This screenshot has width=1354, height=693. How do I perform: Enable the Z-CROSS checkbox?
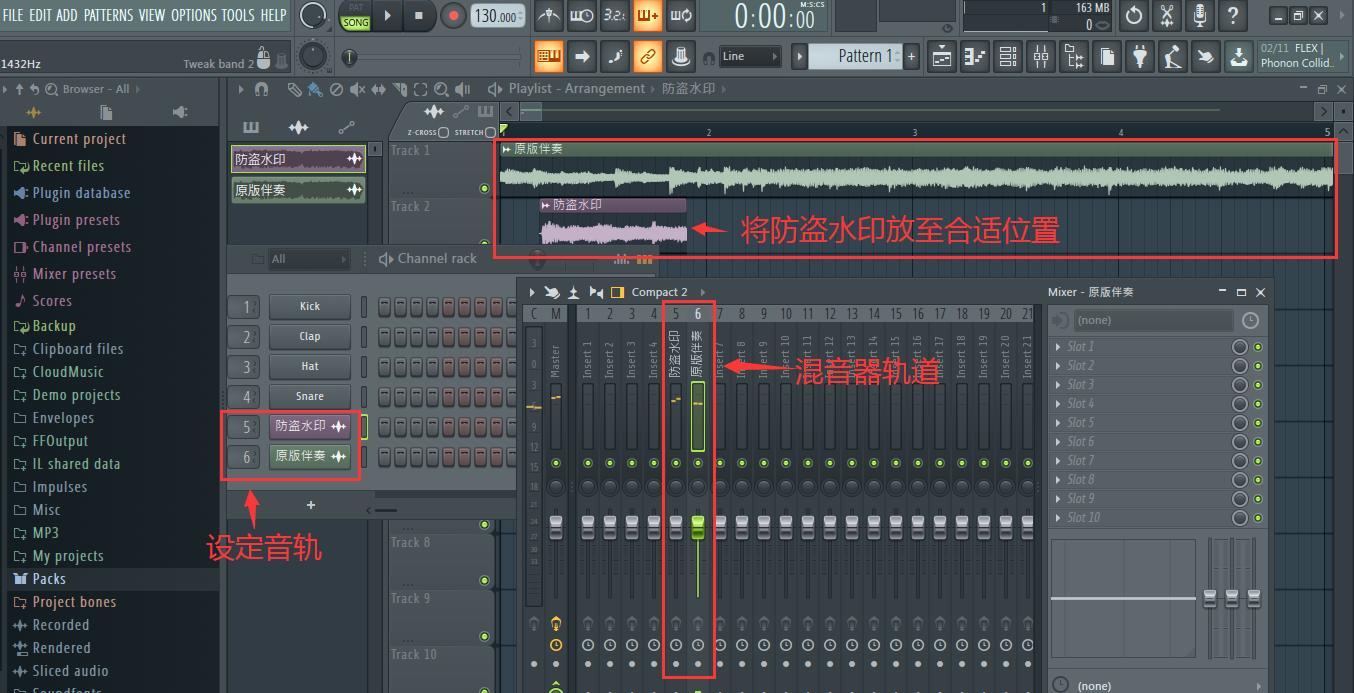pyautogui.click(x=444, y=131)
